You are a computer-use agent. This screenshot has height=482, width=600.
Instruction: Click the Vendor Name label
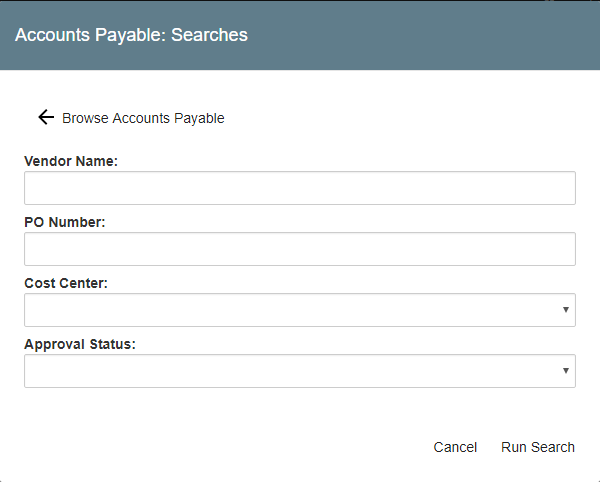coord(71,160)
